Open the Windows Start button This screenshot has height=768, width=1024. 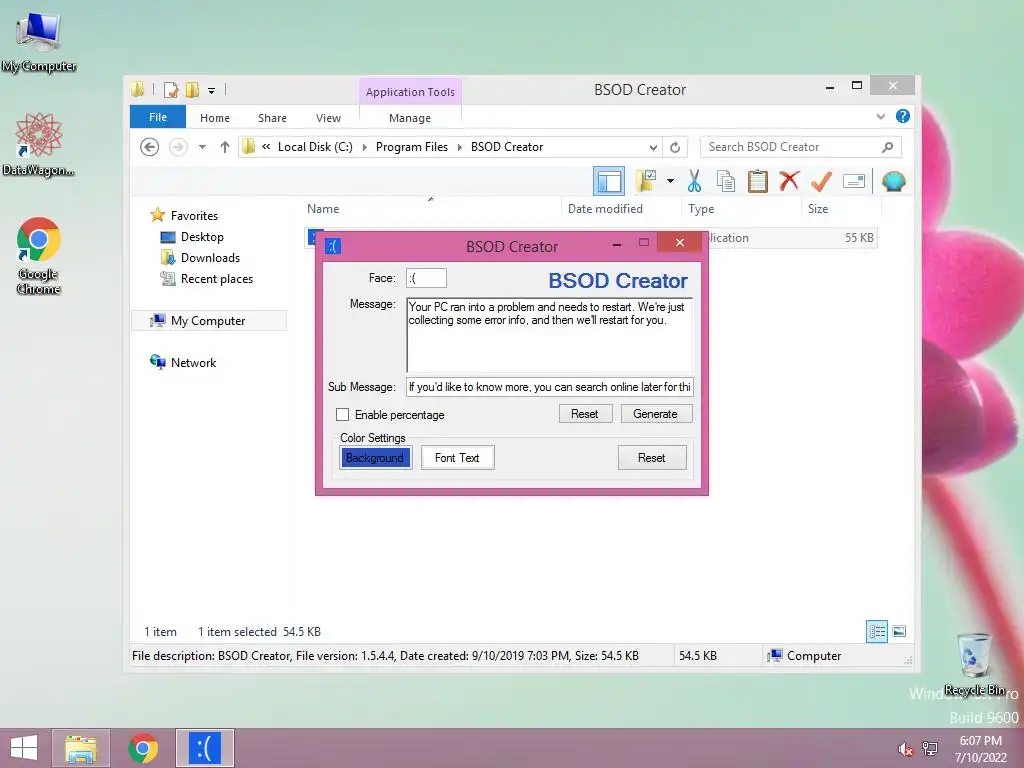24,748
